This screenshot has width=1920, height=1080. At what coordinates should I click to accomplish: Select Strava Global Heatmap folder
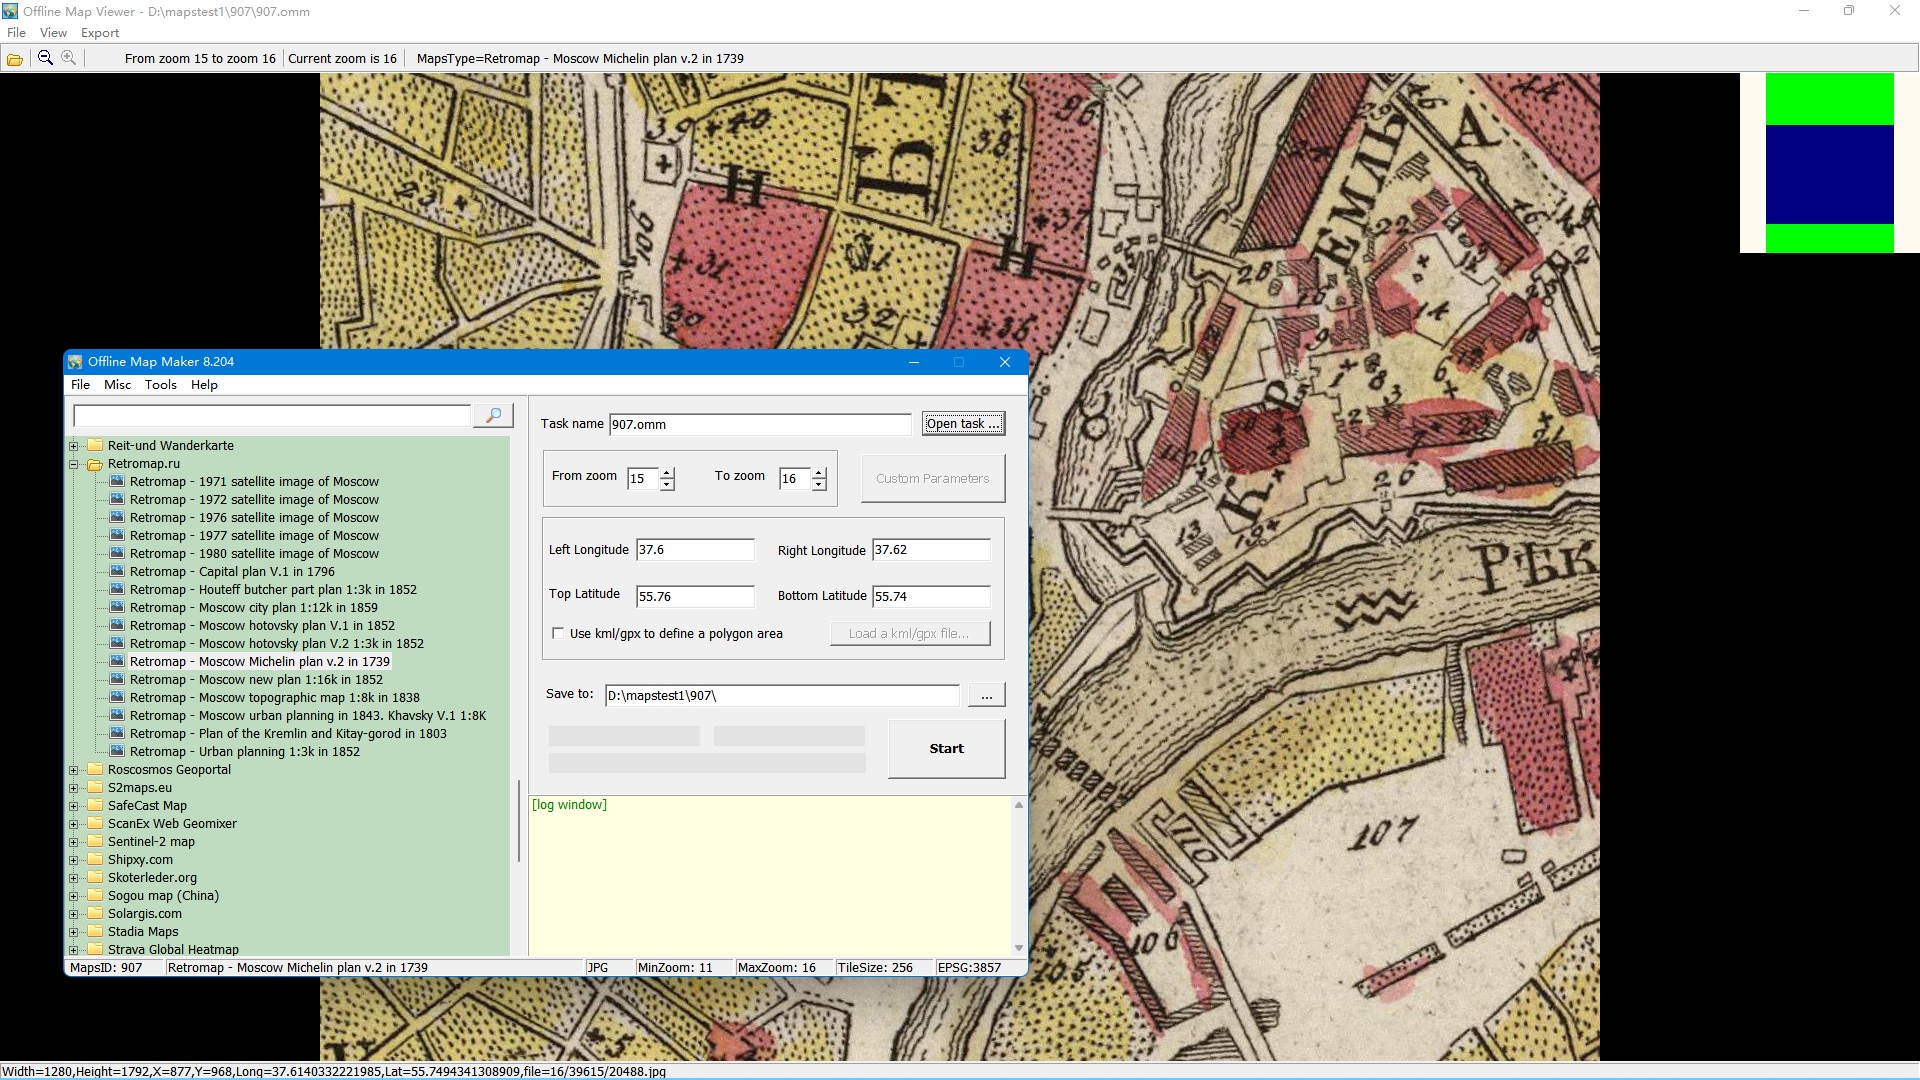click(x=173, y=949)
